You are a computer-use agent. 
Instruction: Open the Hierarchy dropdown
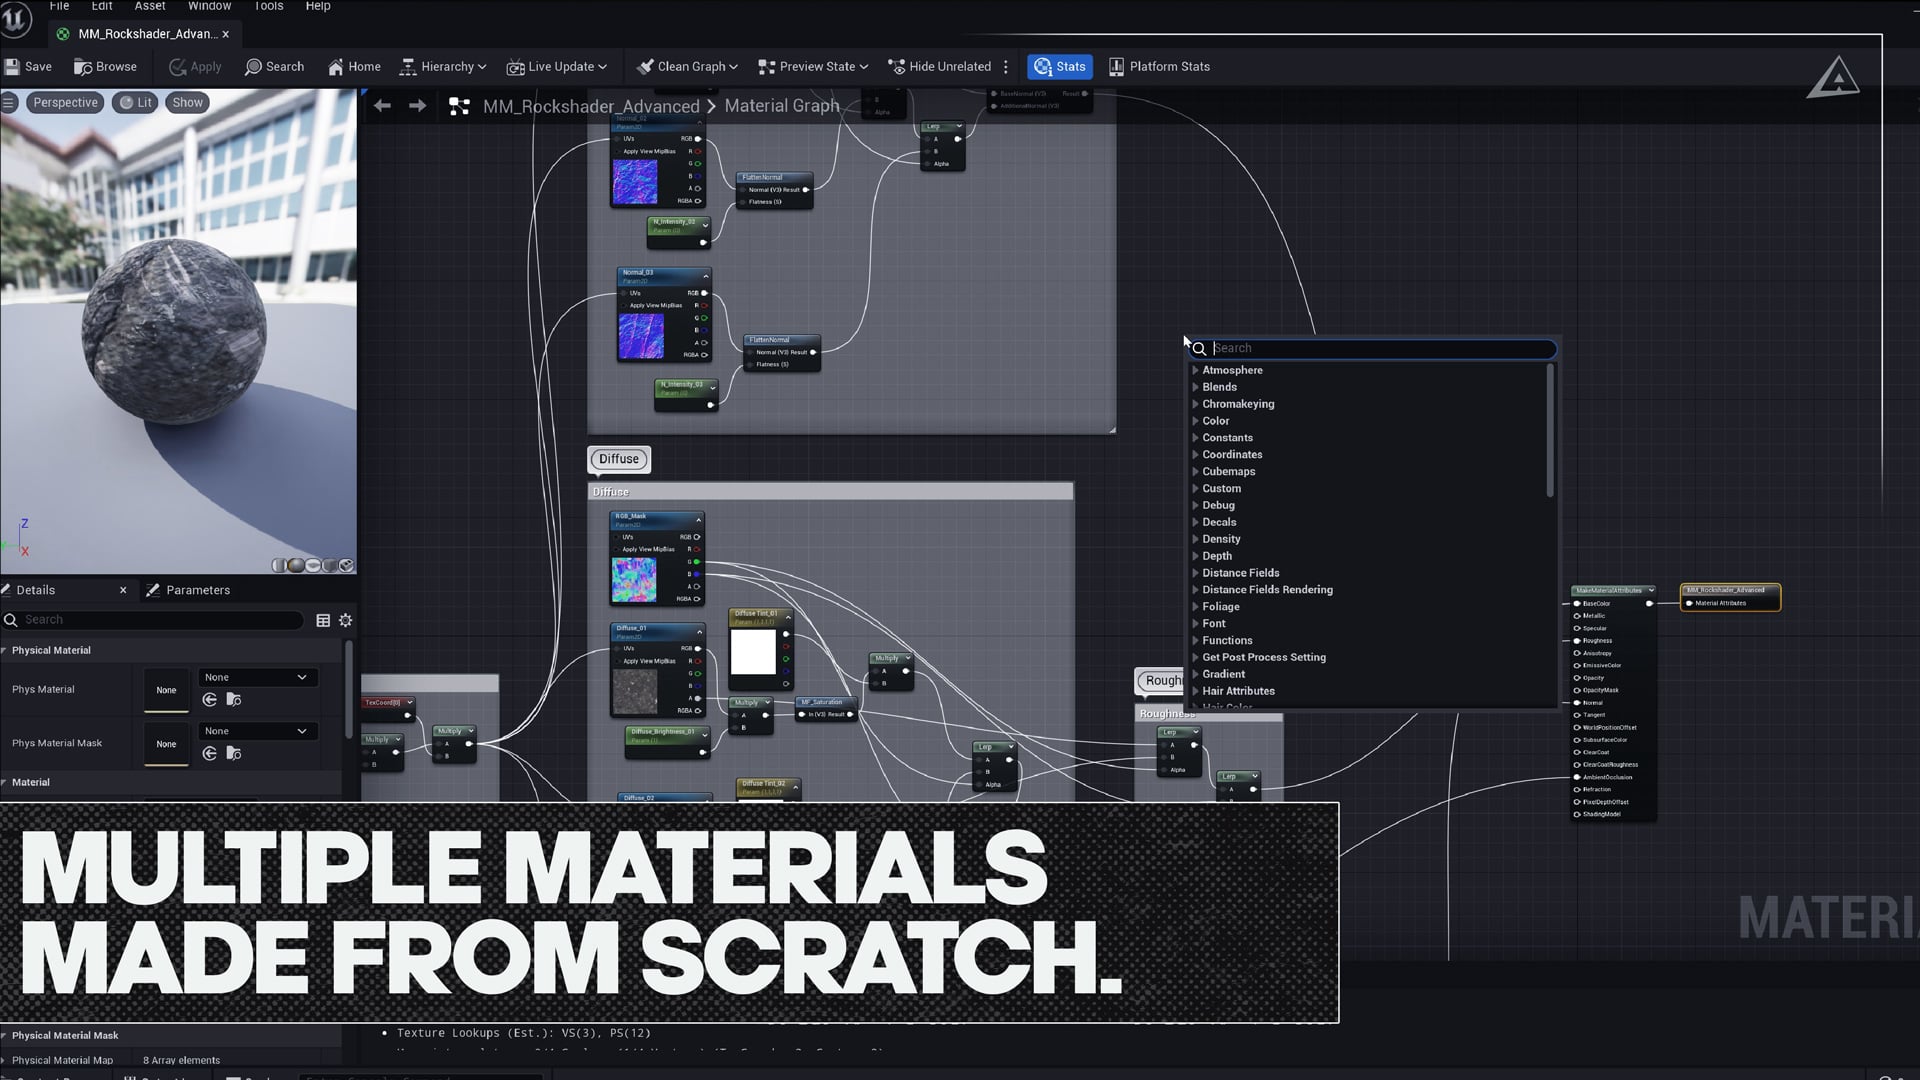click(443, 67)
